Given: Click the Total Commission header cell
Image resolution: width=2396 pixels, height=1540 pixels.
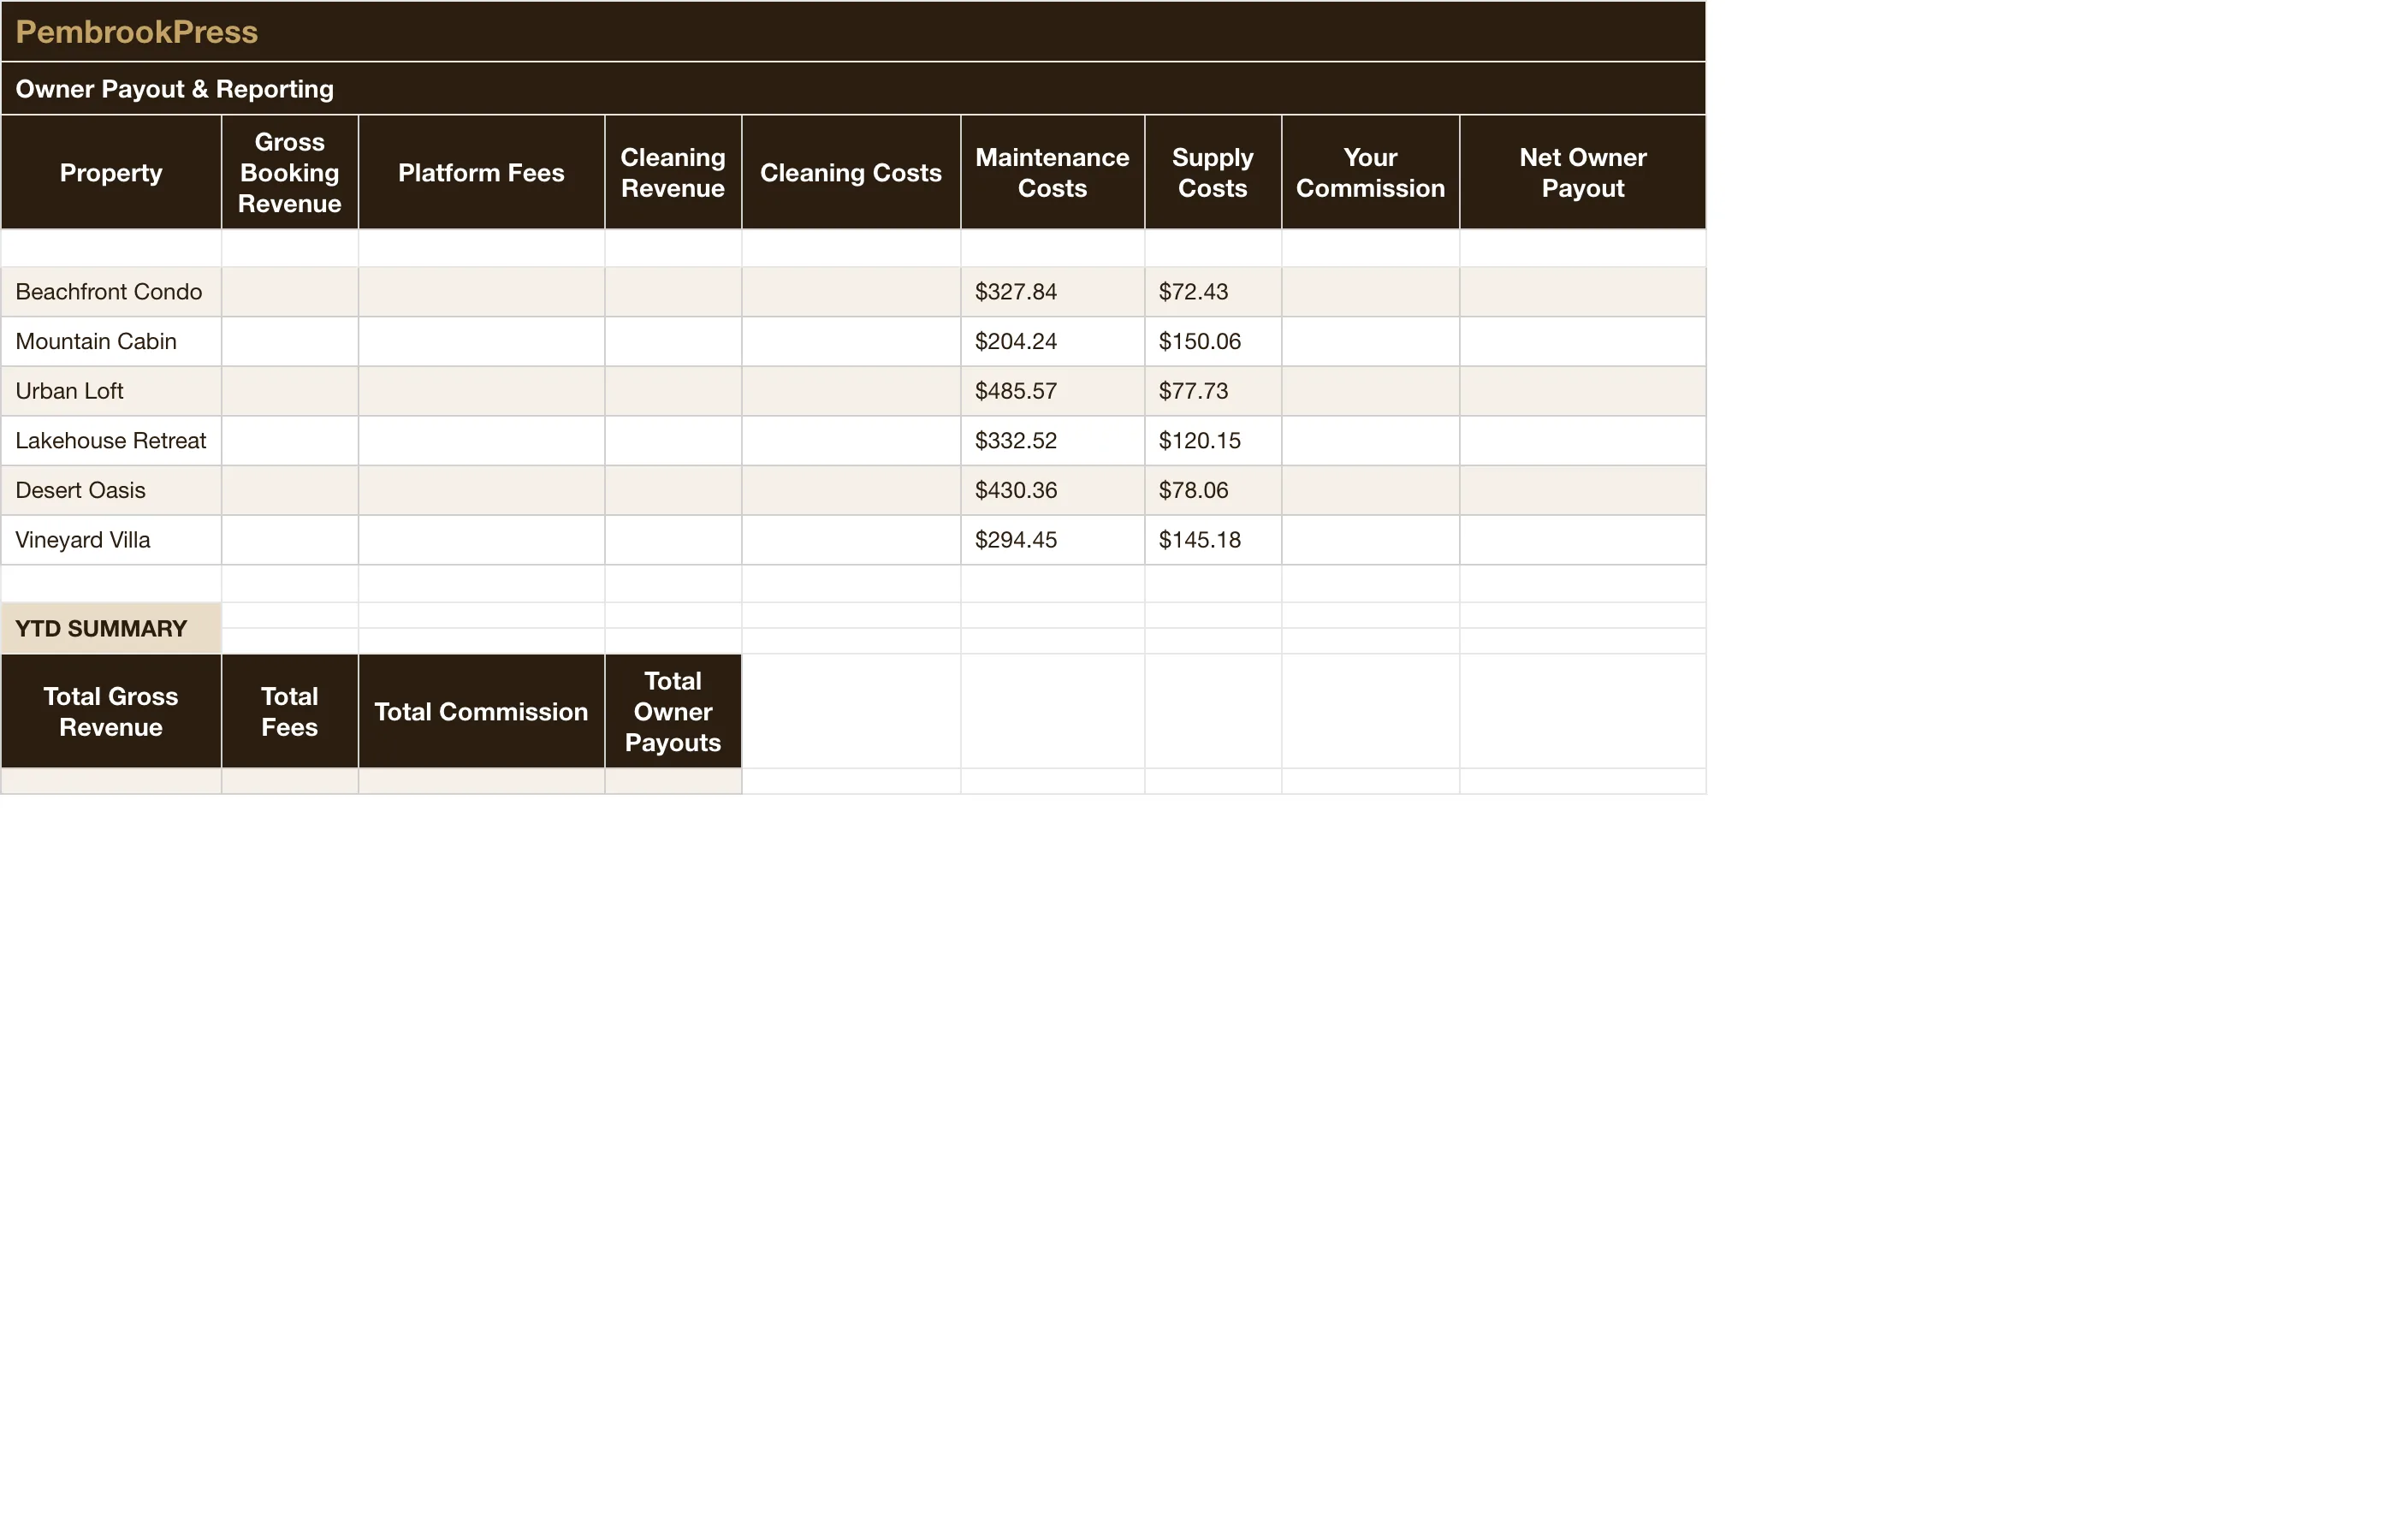Looking at the screenshot, I should (481, 711).
